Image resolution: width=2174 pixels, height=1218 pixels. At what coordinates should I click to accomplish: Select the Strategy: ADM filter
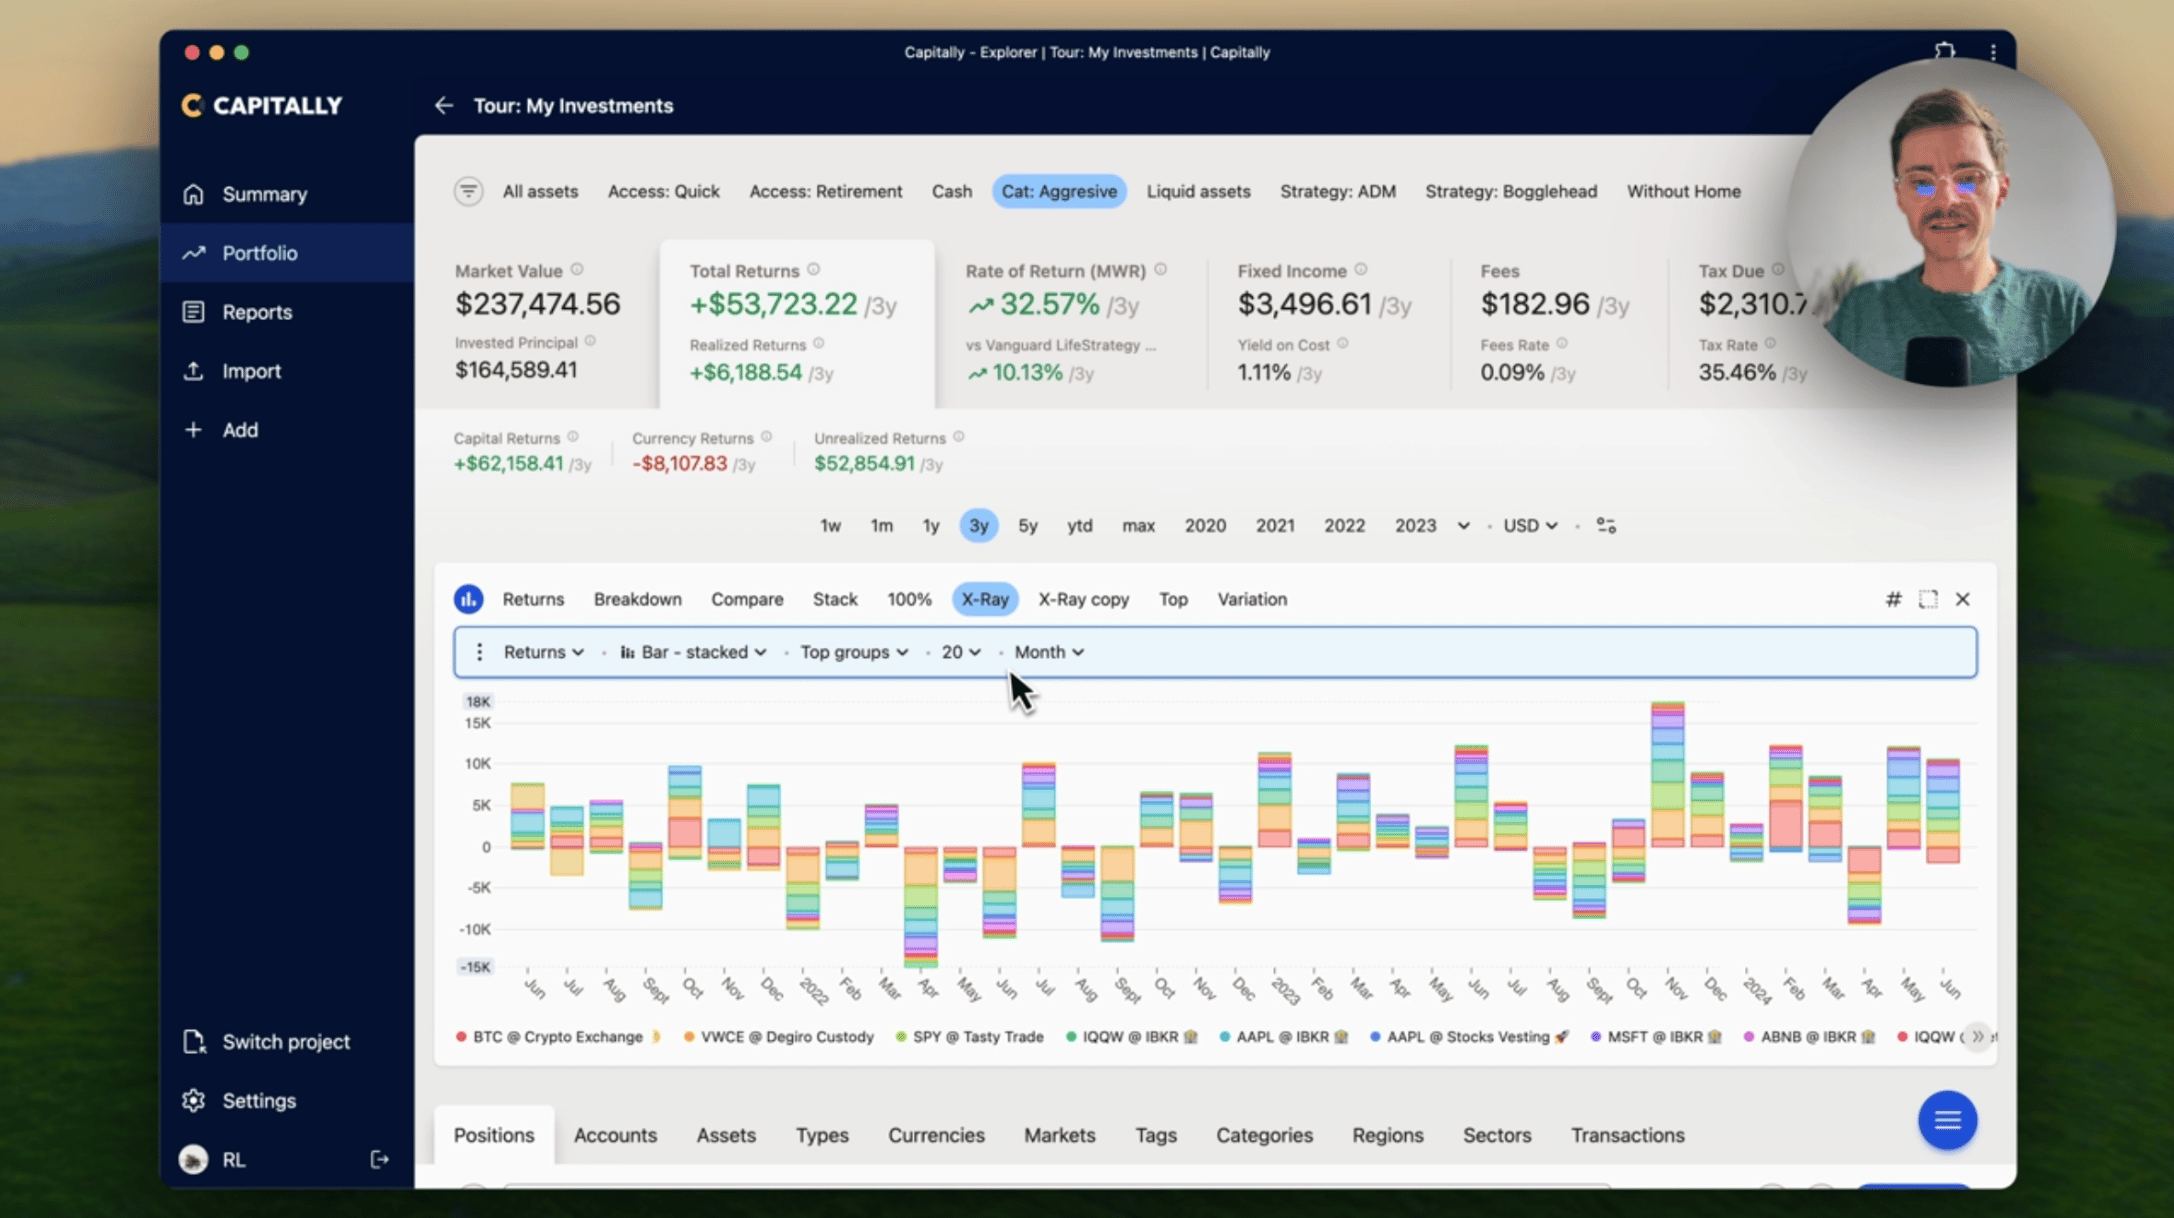[x=1337, y=191]
